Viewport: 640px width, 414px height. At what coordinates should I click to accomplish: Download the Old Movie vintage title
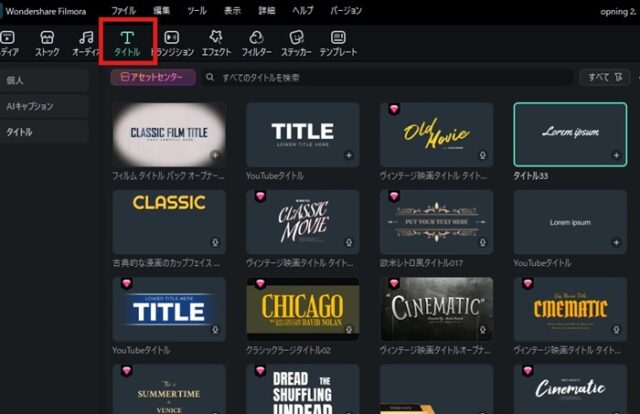pos(482,155)
